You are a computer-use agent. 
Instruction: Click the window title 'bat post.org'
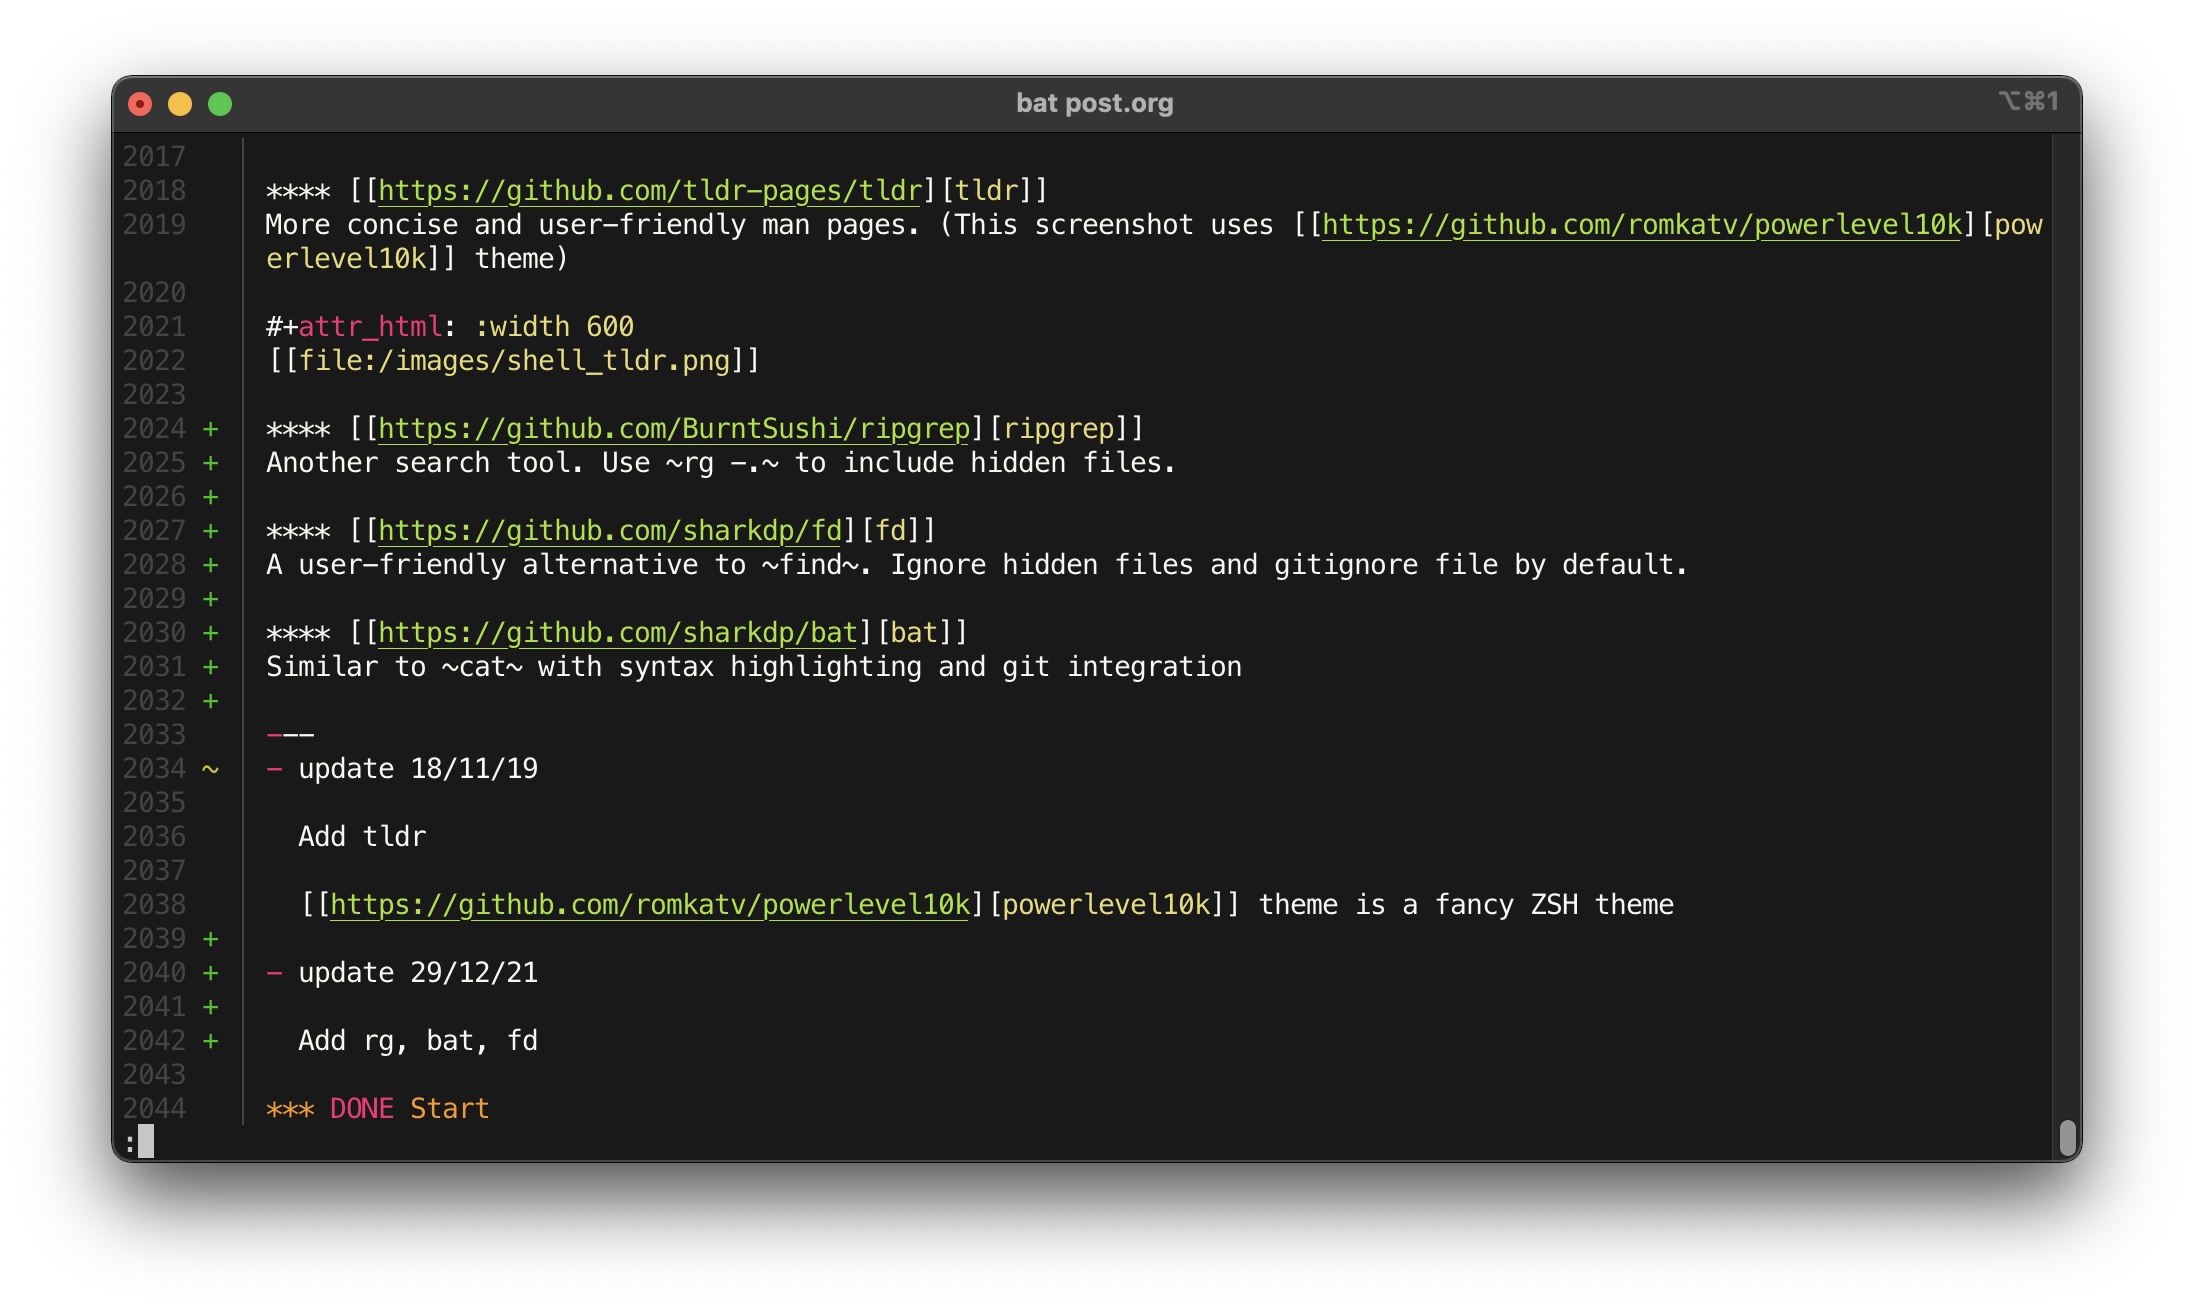[1095, 103]
